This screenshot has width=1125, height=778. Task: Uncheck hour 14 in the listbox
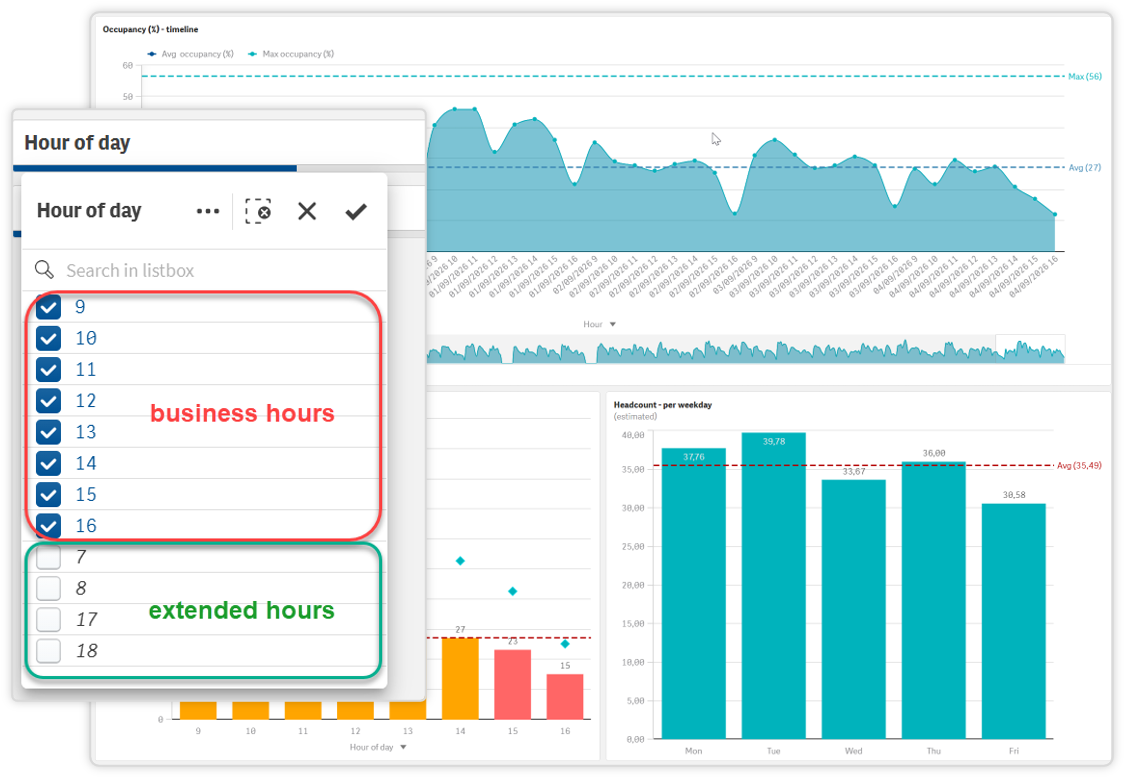tap(49, 463)
